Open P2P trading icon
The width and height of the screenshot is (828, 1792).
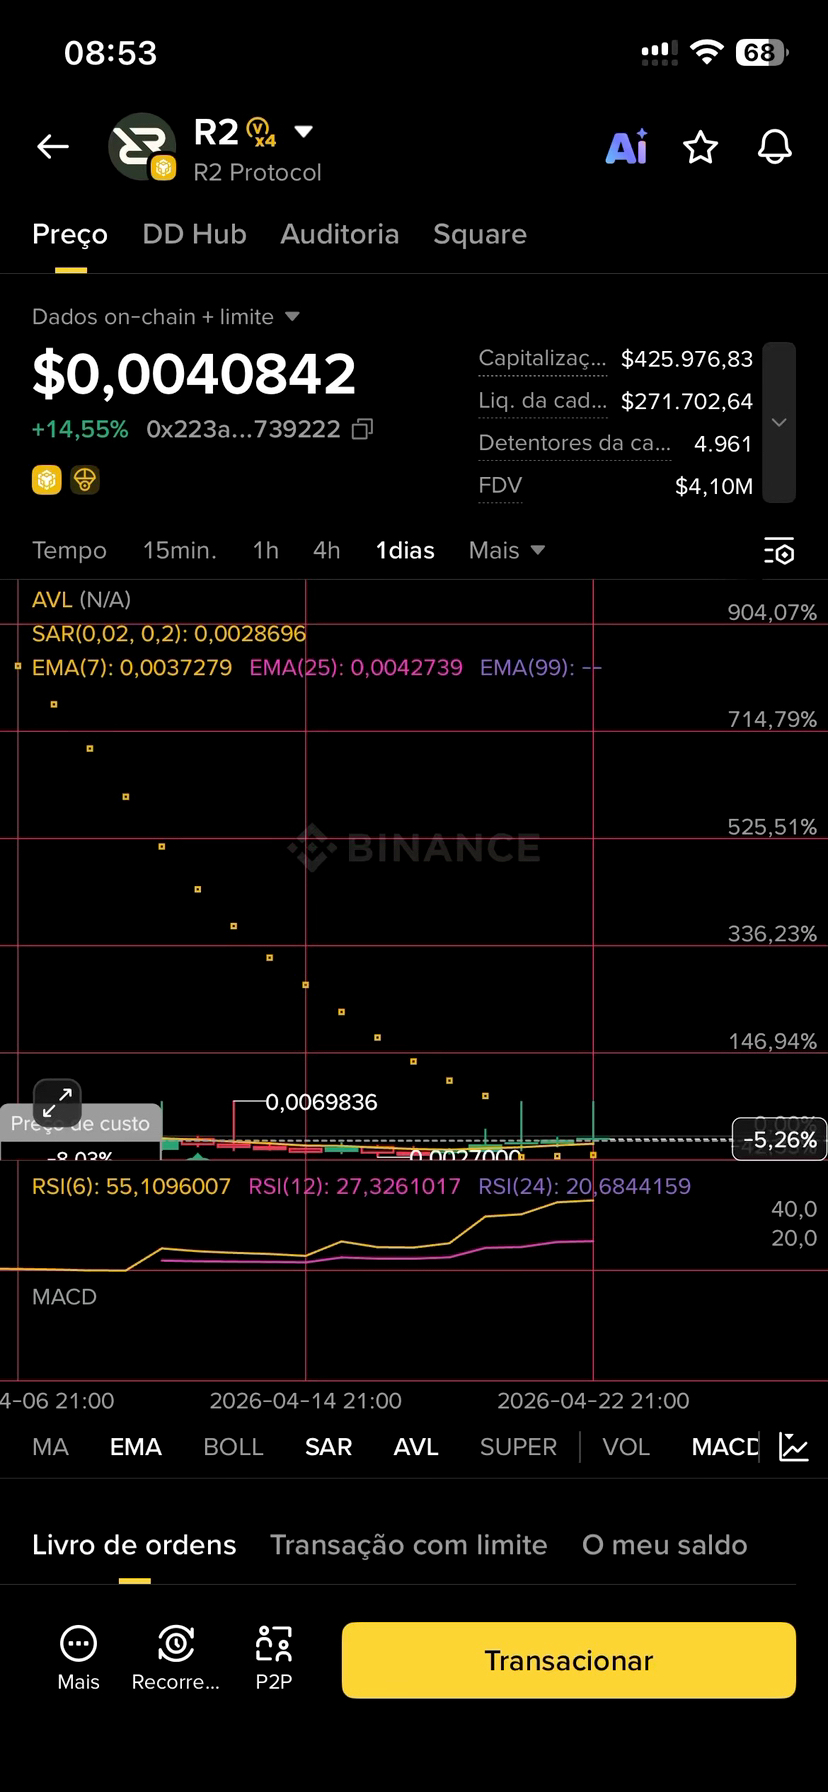(x=274, y=1659)
